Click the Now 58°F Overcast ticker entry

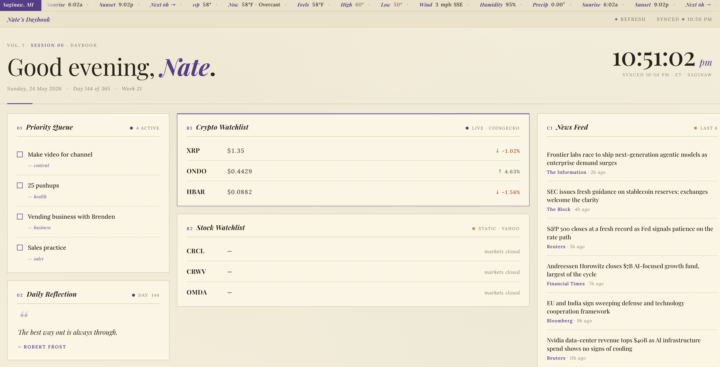click(x=254, y=5)
